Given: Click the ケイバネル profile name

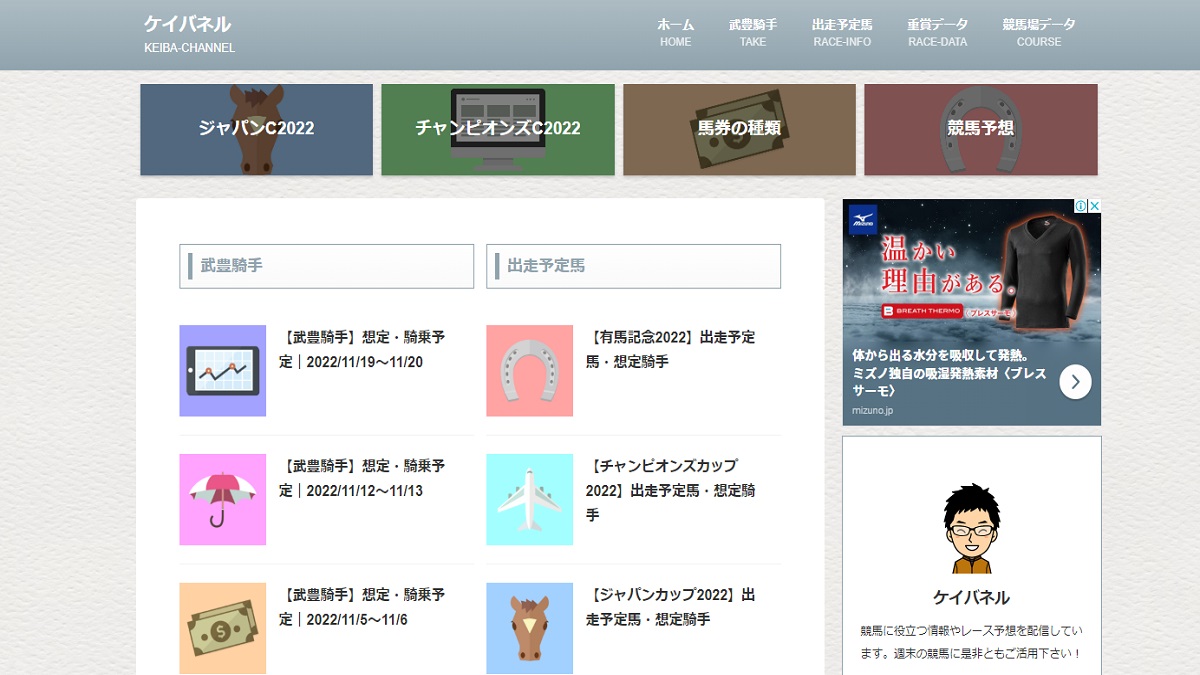Looking at the screenshot, I should tap(972, 598).
